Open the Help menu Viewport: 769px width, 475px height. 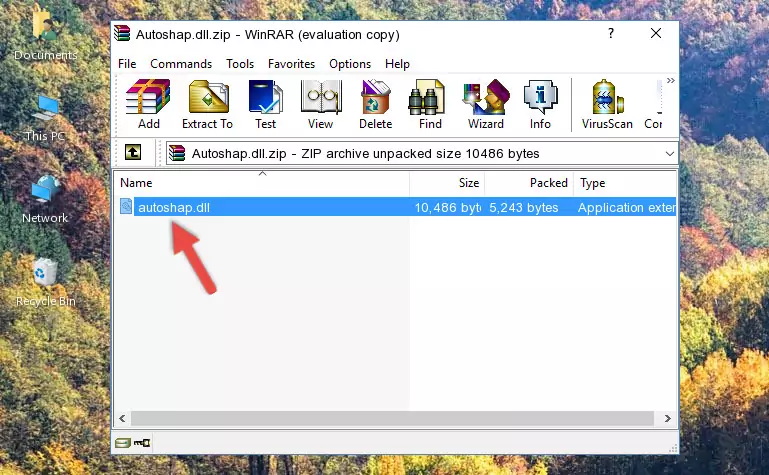[397, 64]
